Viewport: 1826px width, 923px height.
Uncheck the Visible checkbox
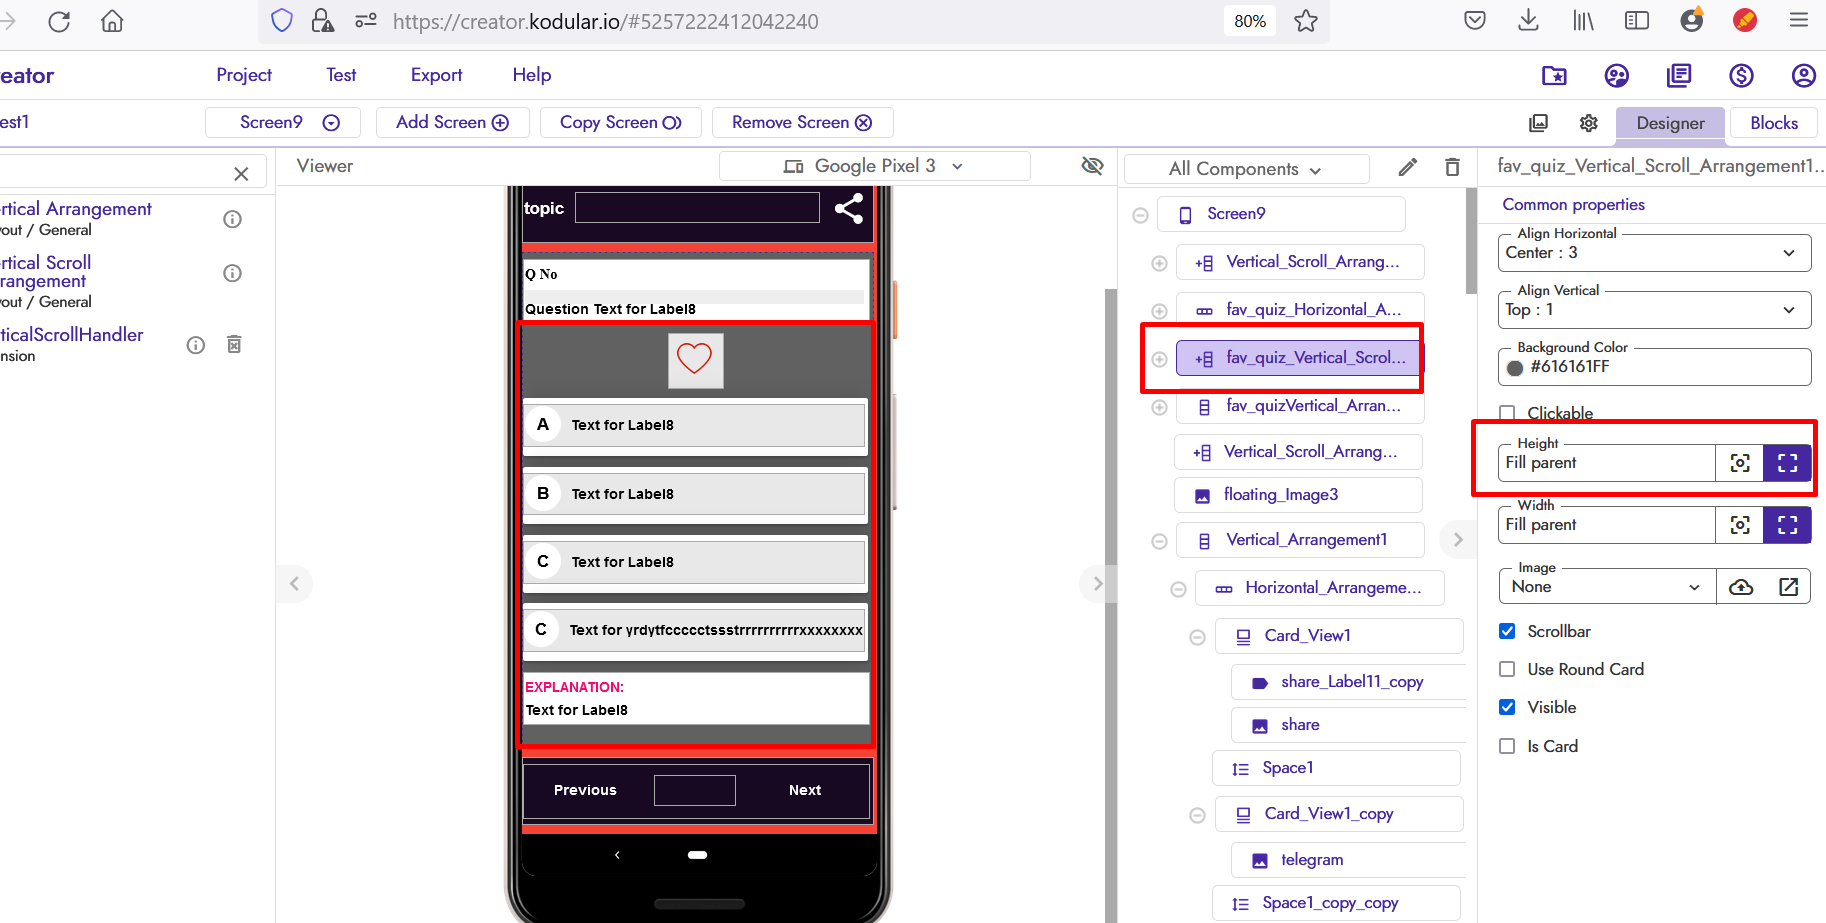[1507, 707]
